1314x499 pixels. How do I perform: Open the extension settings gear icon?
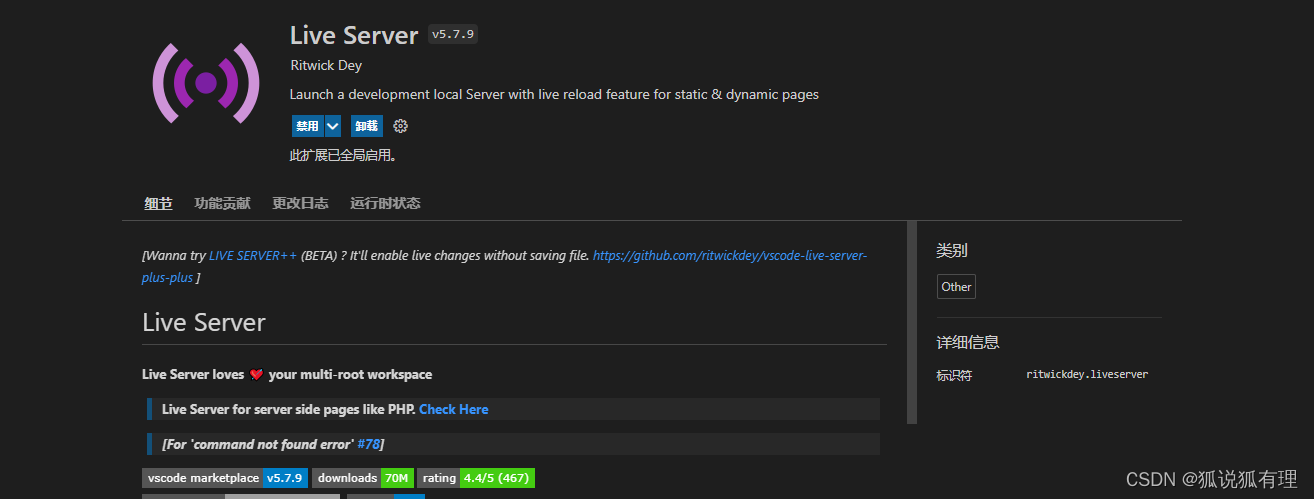(x=401, y=126)
